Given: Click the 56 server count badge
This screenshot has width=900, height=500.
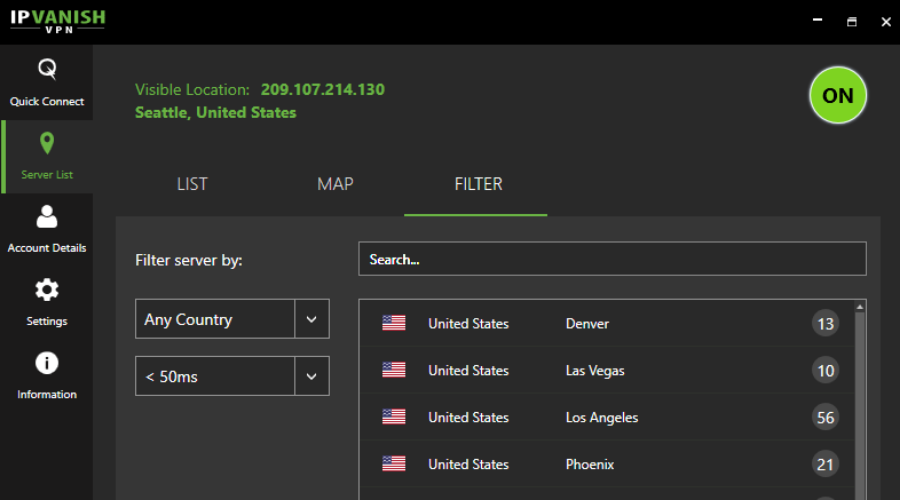Looking at the screenshot, I should click(x=825, y=418).
